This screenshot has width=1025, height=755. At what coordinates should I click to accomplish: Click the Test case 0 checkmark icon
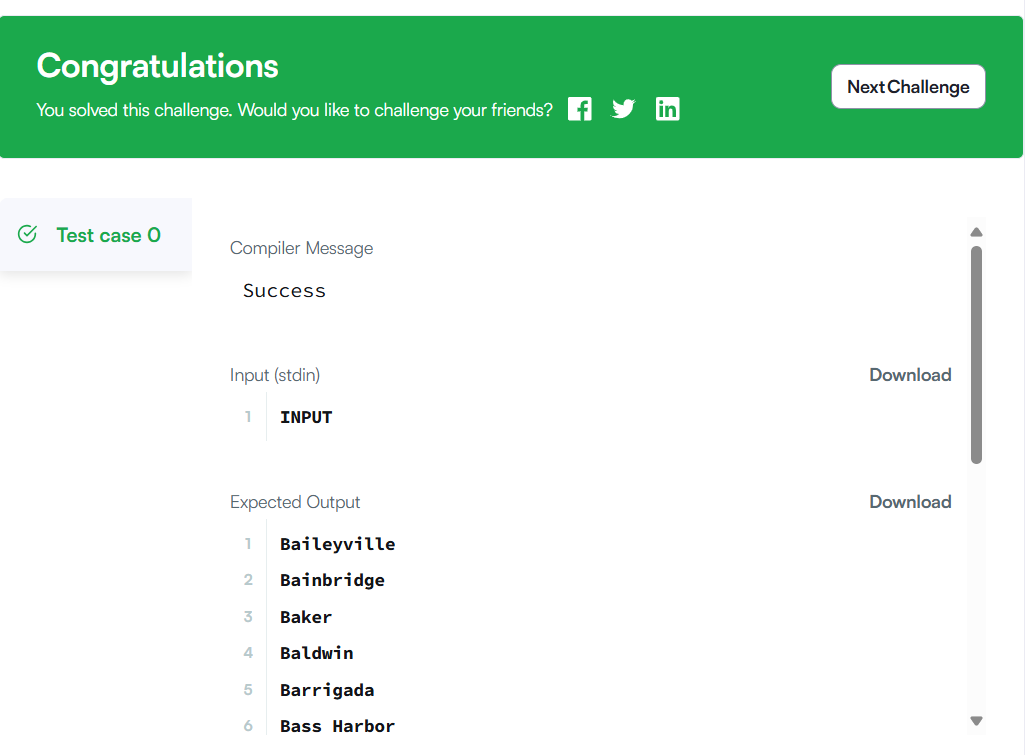tap(28, 234)
